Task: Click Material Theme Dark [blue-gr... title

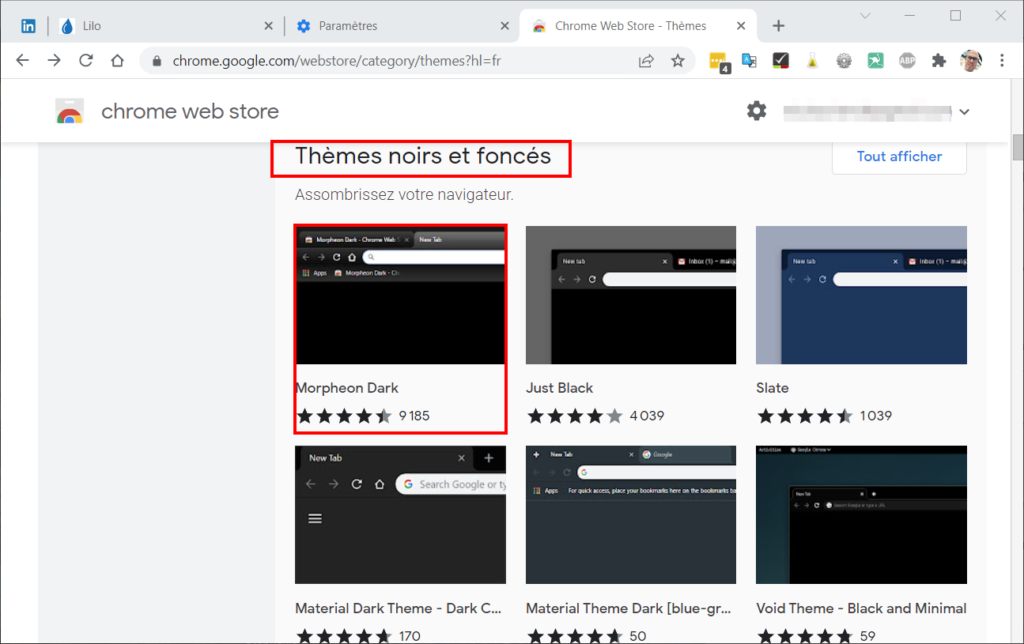Action: pyautogui.click(x=628, y=609)
